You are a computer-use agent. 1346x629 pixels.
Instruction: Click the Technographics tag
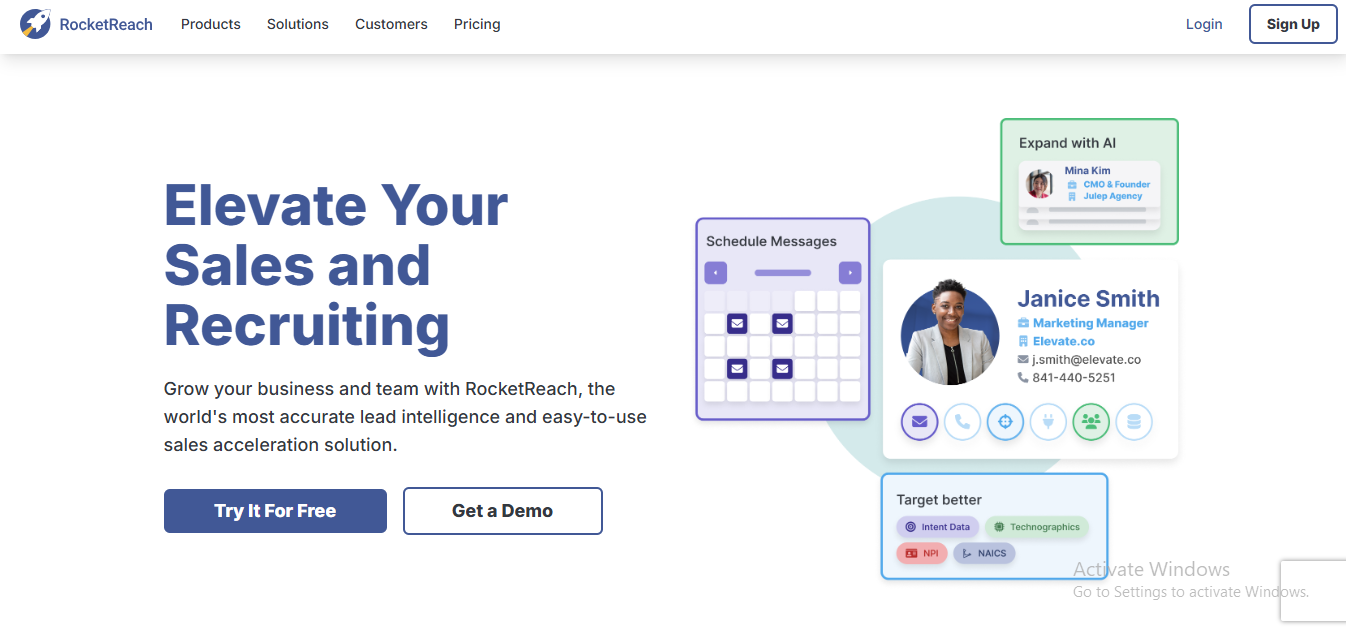point(1036,527)
